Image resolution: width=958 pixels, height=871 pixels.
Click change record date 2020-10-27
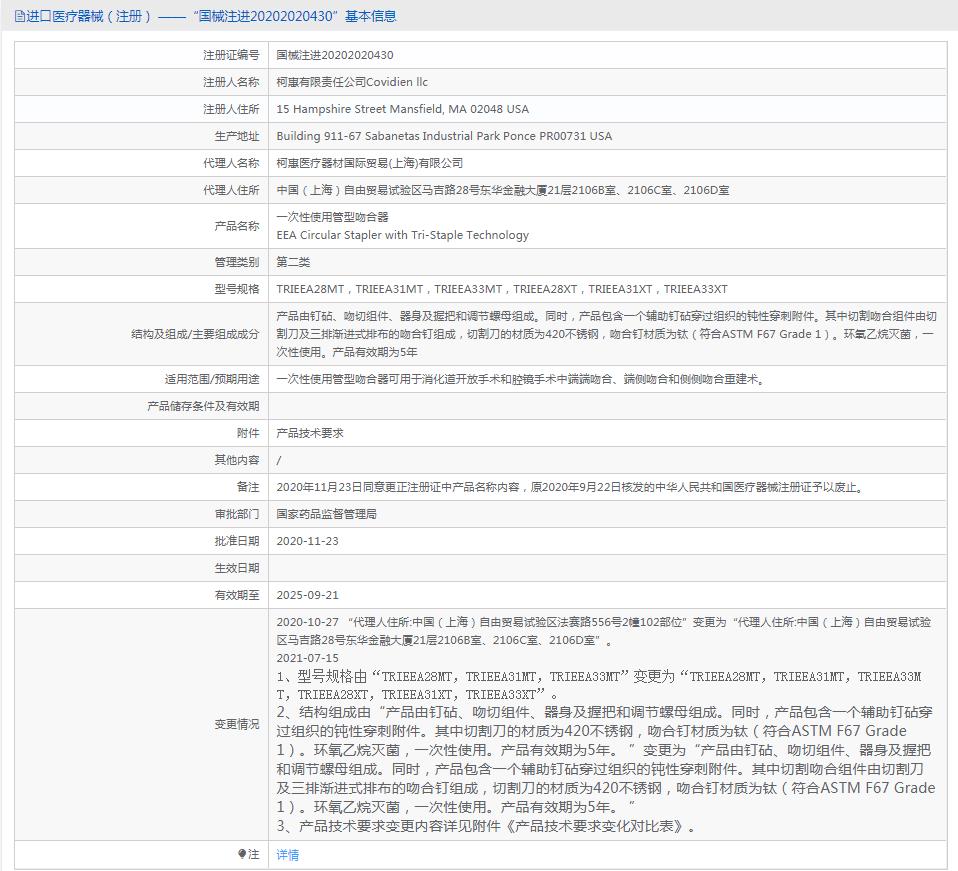[307, 622]
